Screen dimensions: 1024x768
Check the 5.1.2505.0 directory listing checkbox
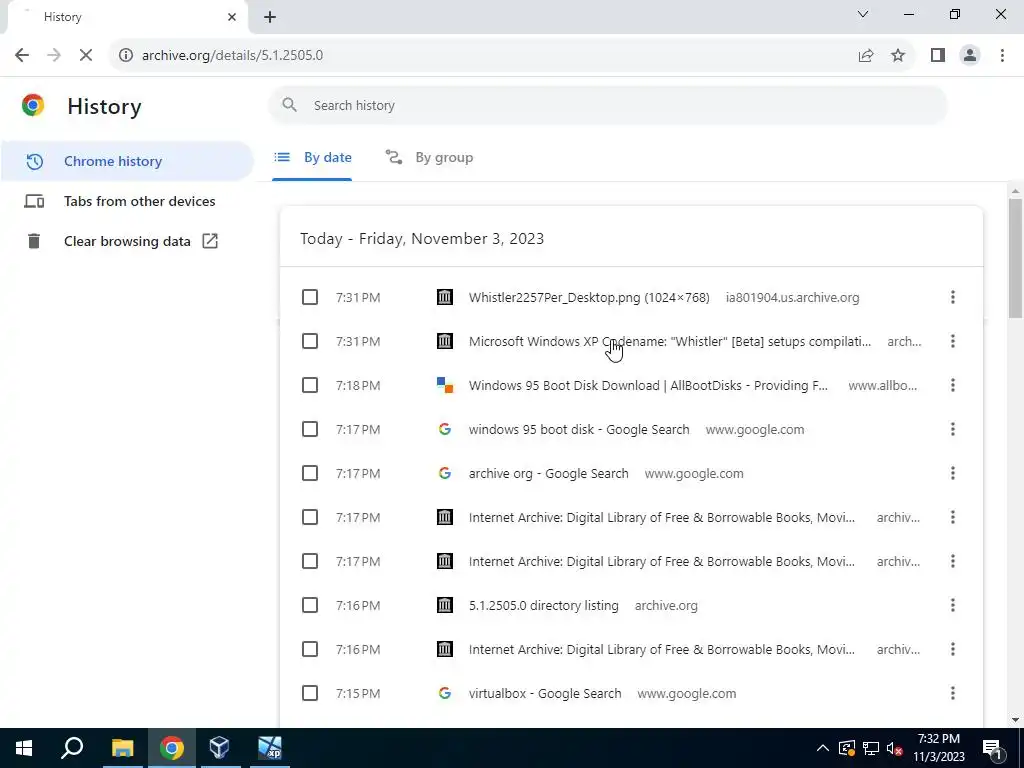coord(310,605)
